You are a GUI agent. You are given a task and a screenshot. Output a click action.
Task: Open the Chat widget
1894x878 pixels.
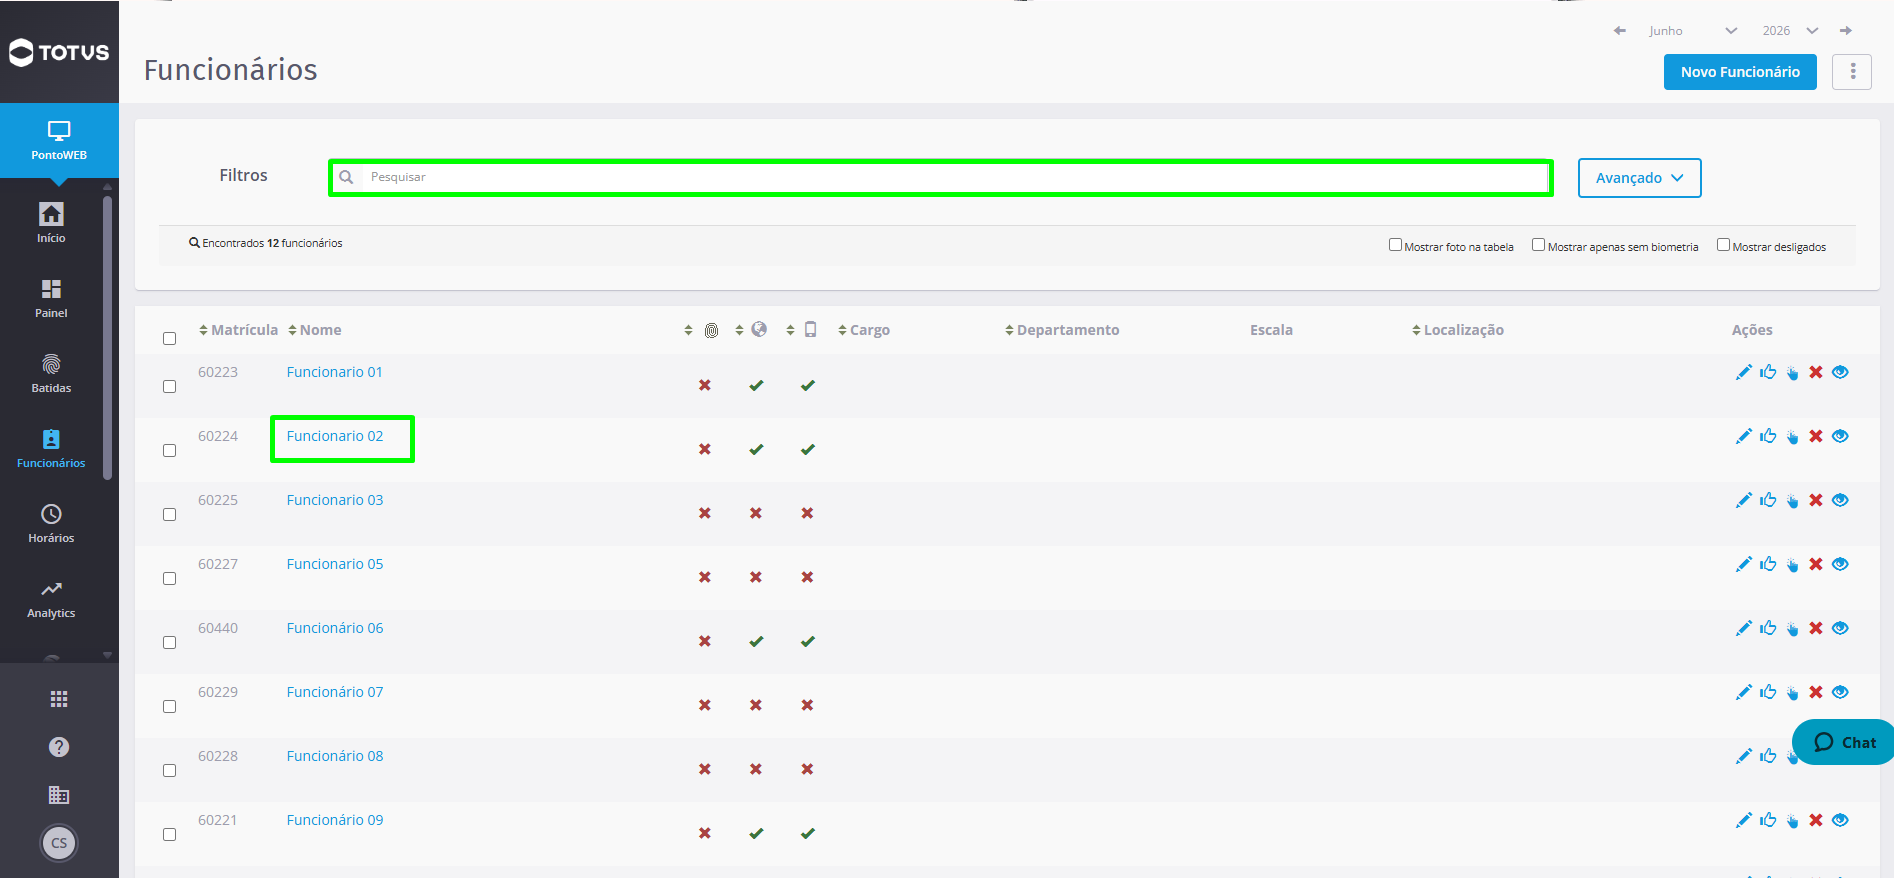(1844, 742)
